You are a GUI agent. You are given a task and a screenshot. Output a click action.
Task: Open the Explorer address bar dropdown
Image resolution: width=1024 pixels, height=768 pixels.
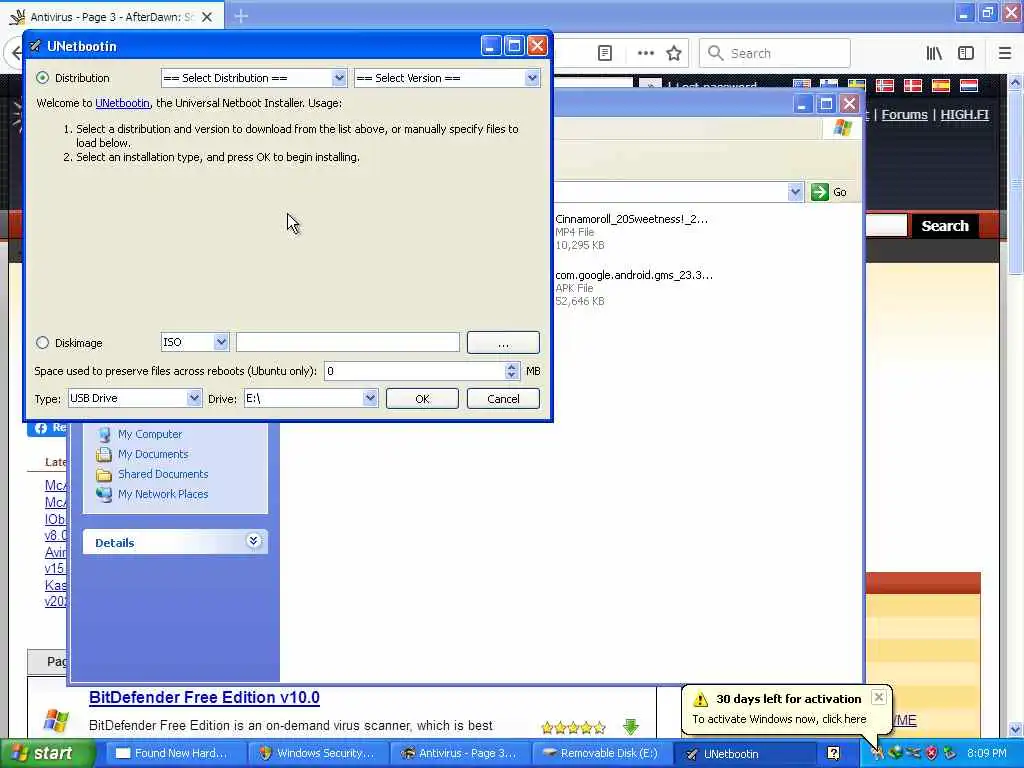794,192
